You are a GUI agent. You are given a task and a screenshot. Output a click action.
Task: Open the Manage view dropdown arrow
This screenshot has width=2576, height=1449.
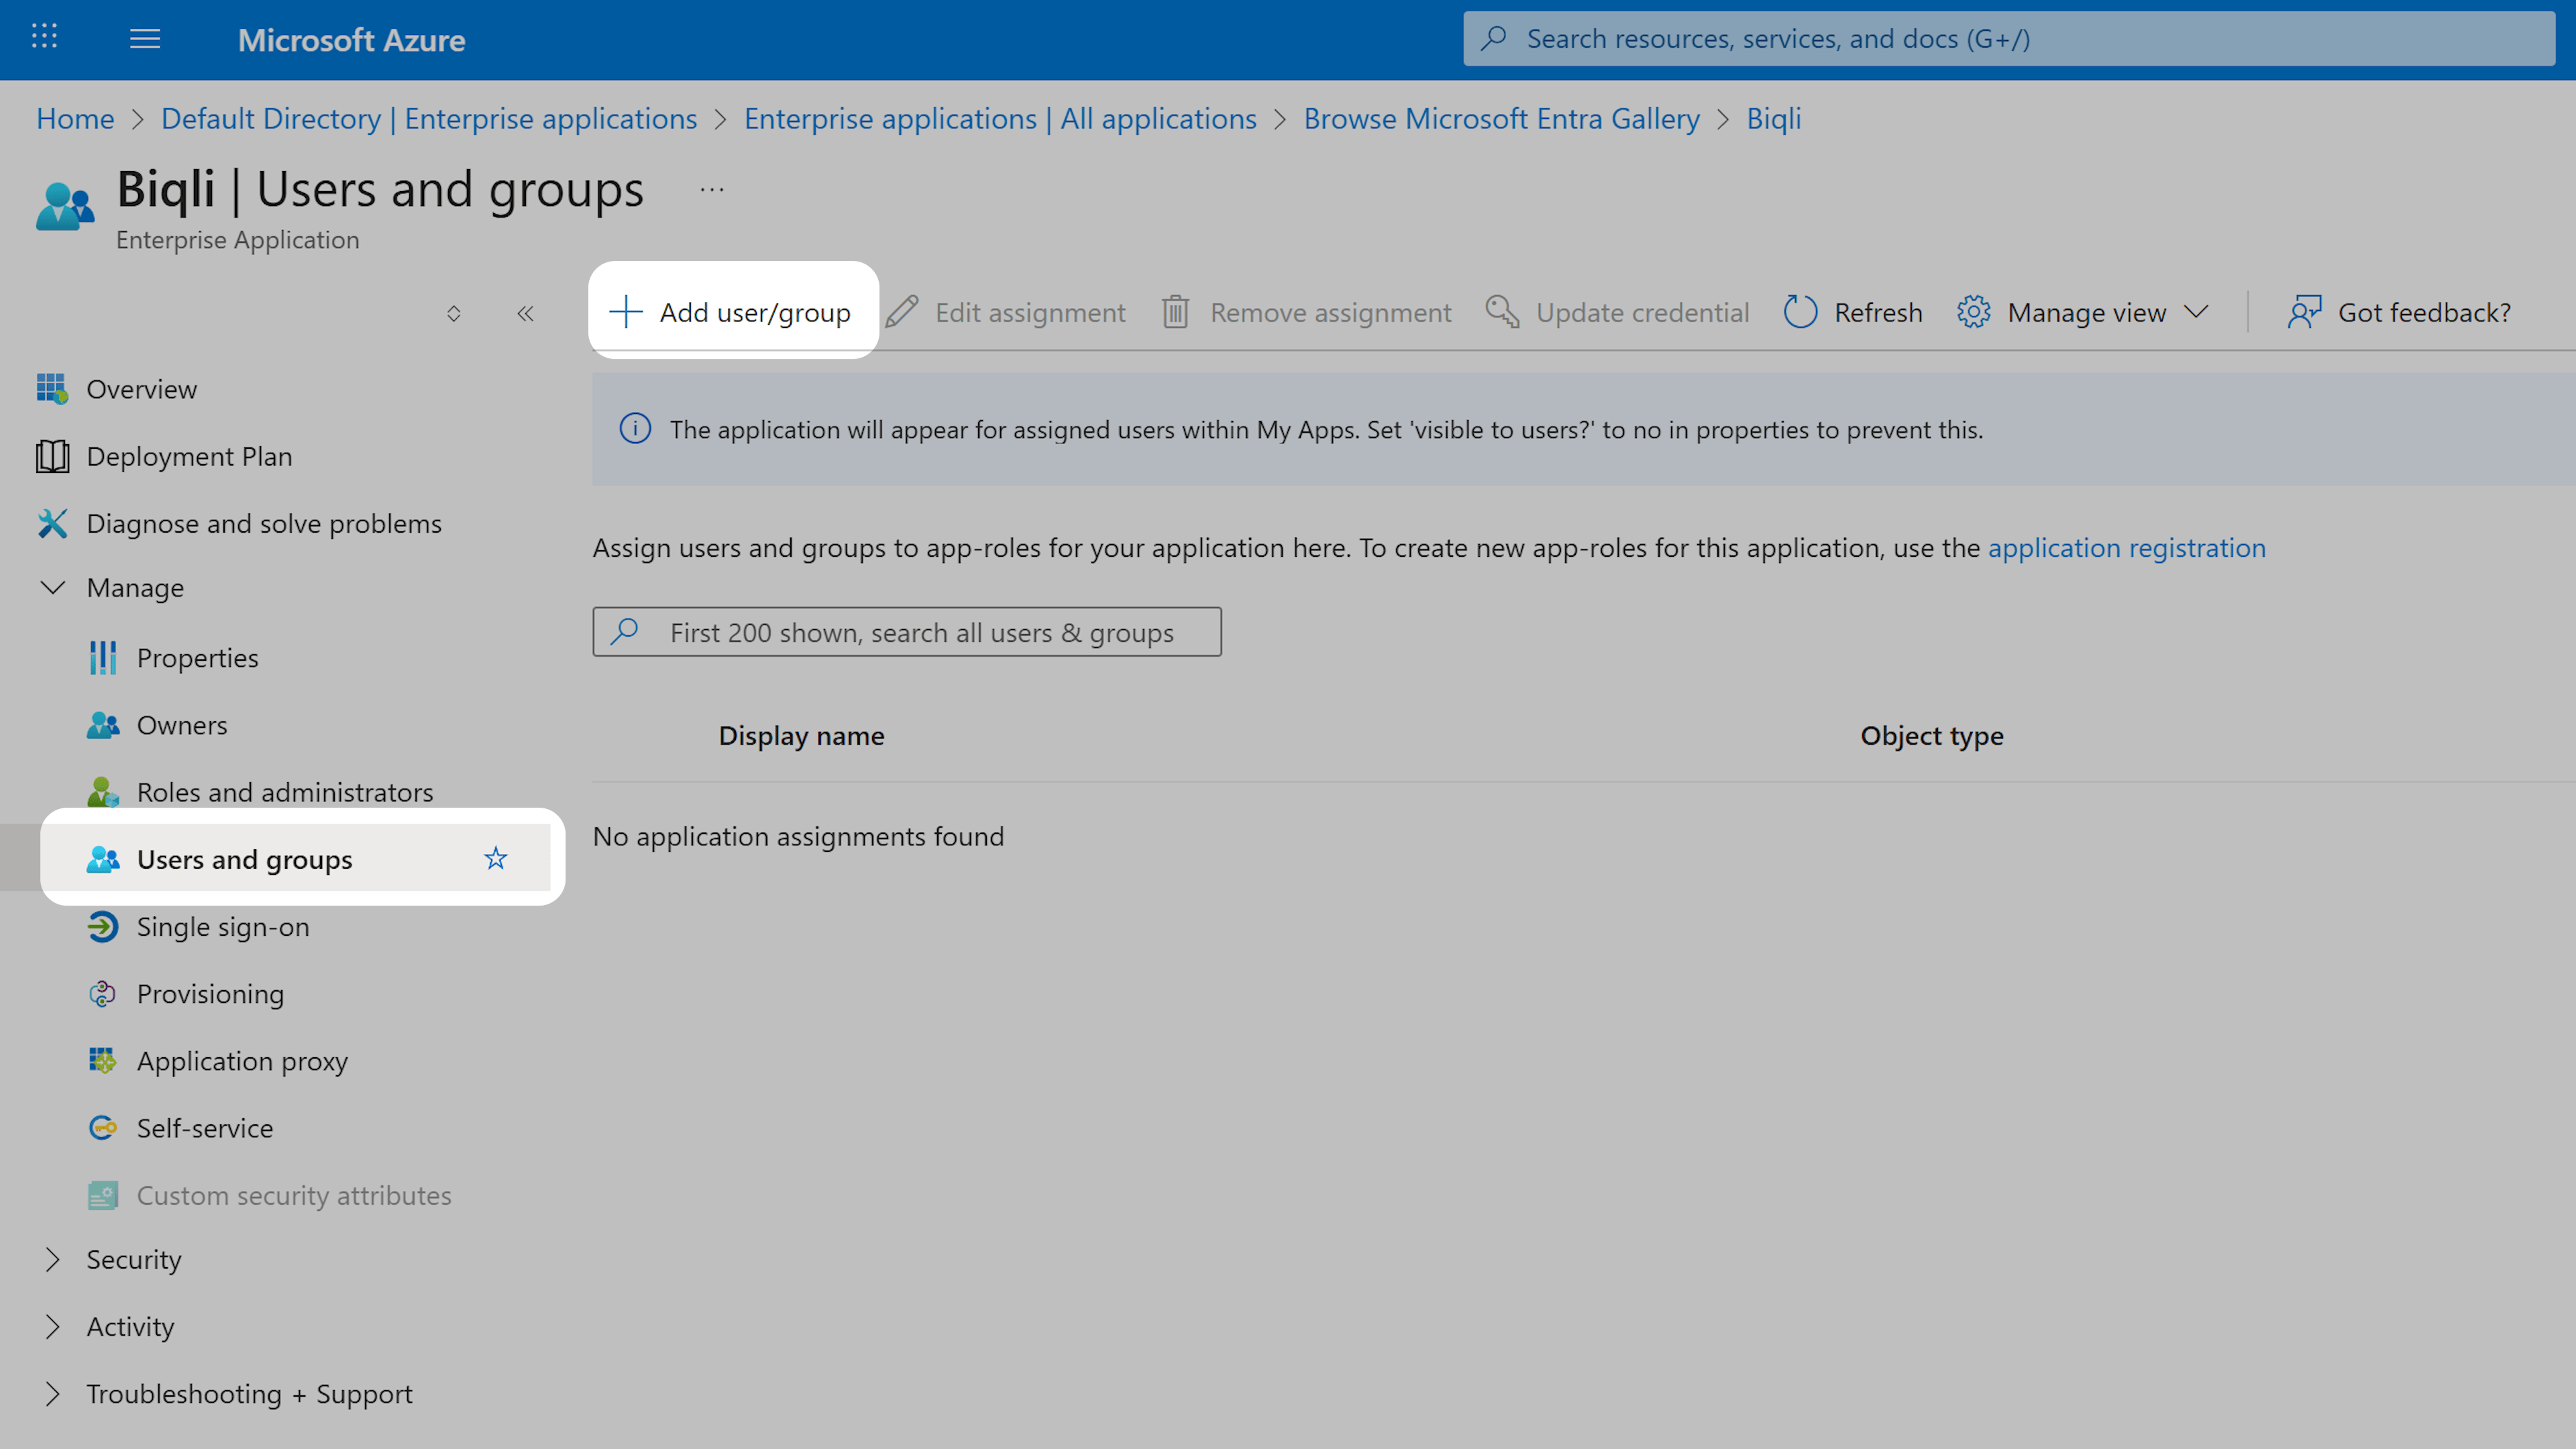2196,312
